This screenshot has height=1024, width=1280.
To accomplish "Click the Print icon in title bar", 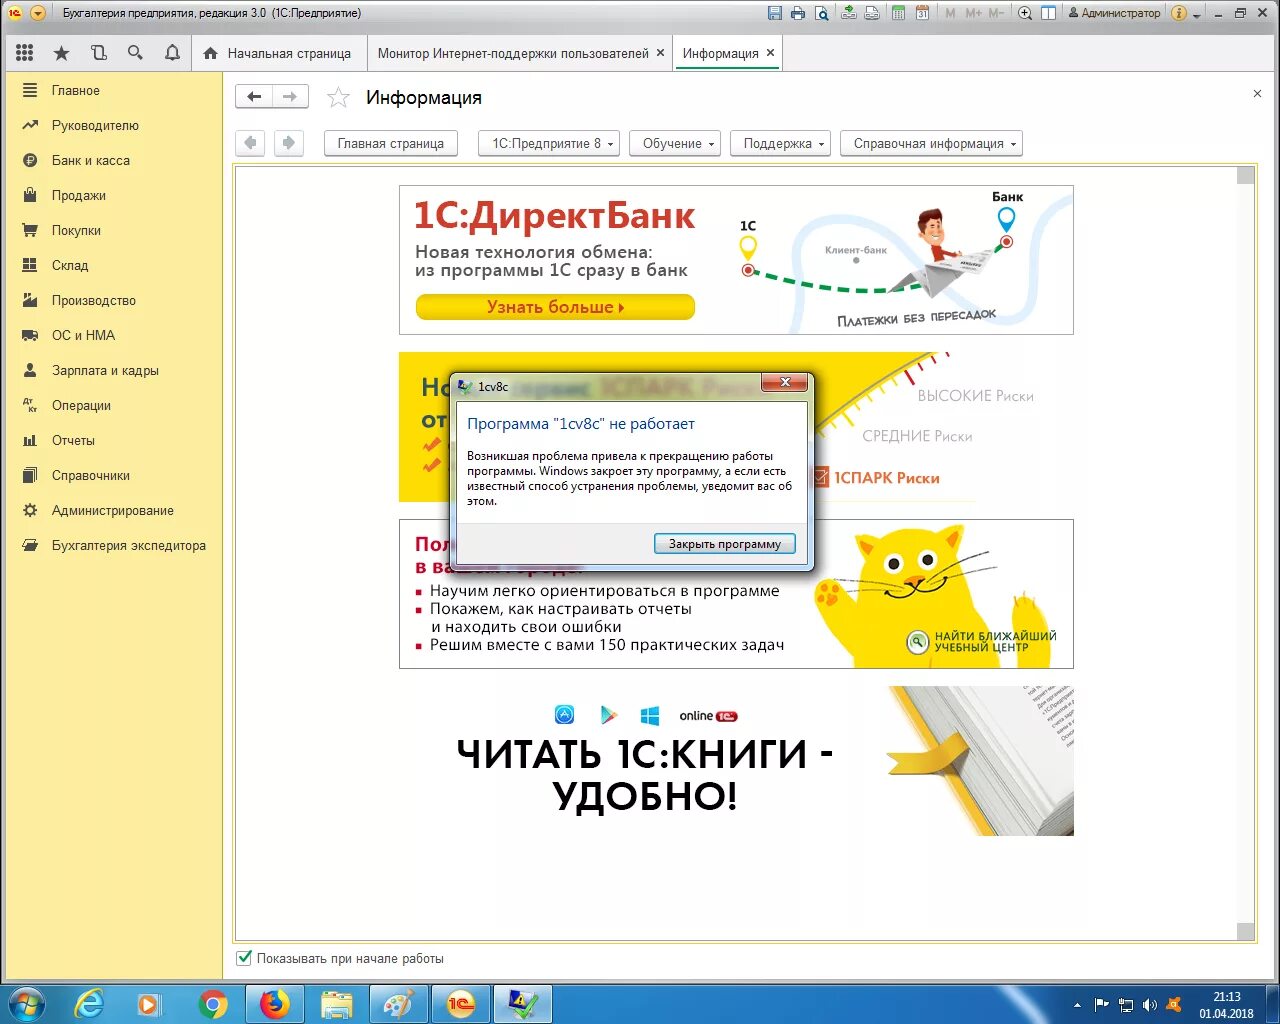I will click(x=798, y=13).
